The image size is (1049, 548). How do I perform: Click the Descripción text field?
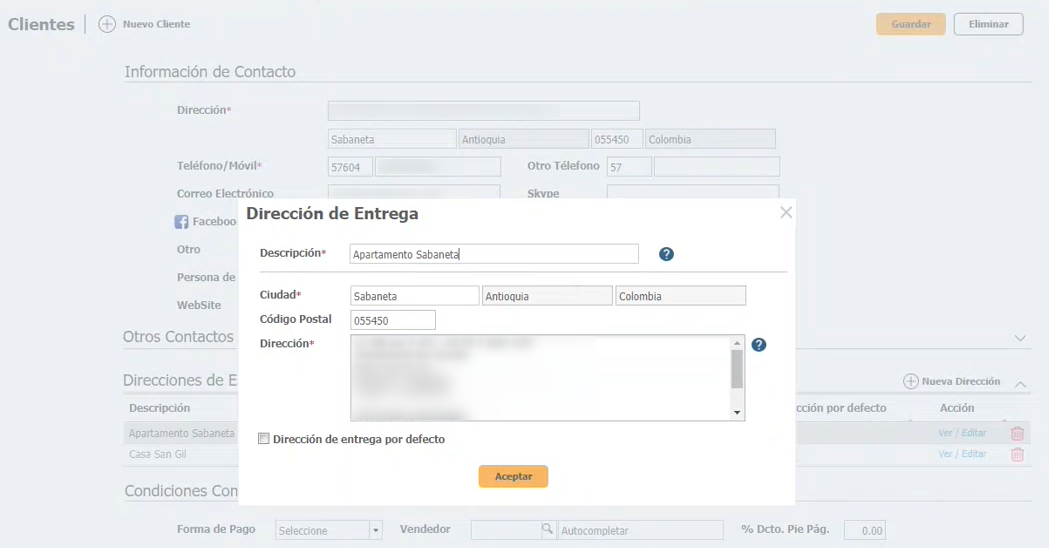[494, 254]
